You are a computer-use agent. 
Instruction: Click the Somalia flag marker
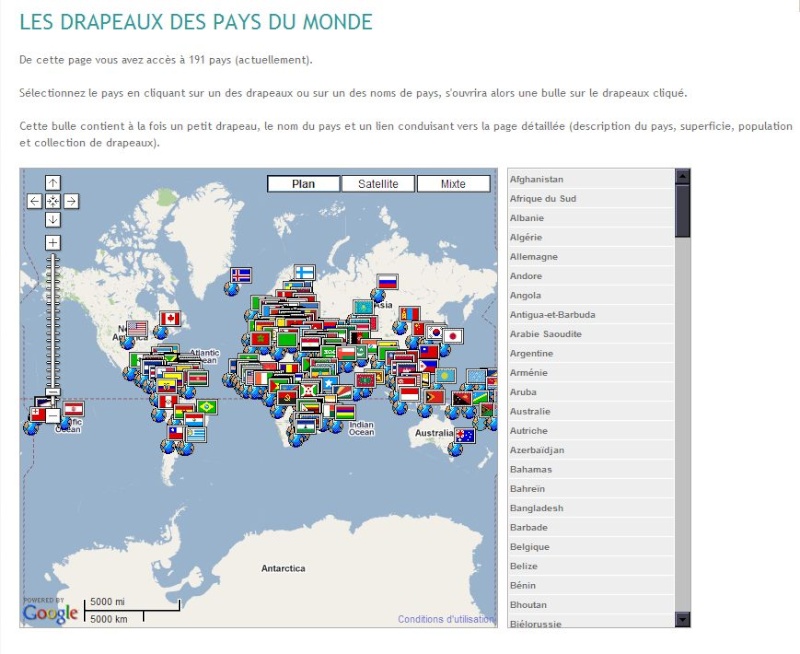[328, 383]
